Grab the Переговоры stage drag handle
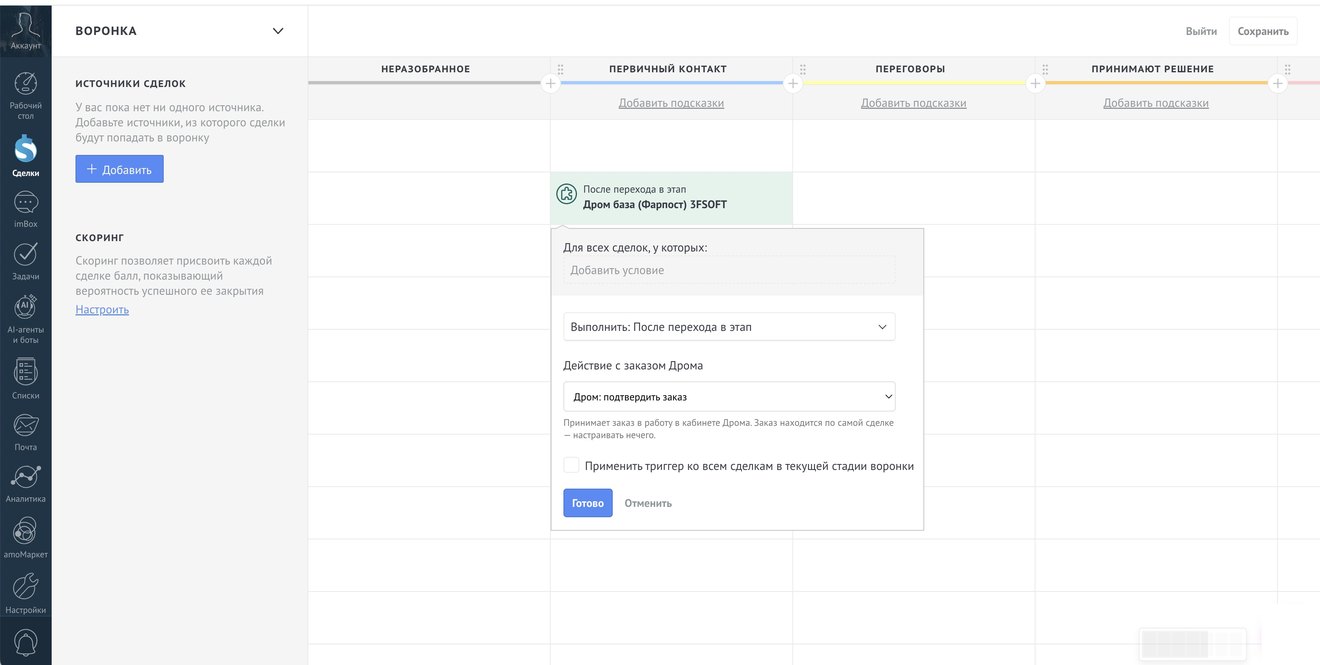The height and width of the screenshot is (665, 1320). [803, 69]
